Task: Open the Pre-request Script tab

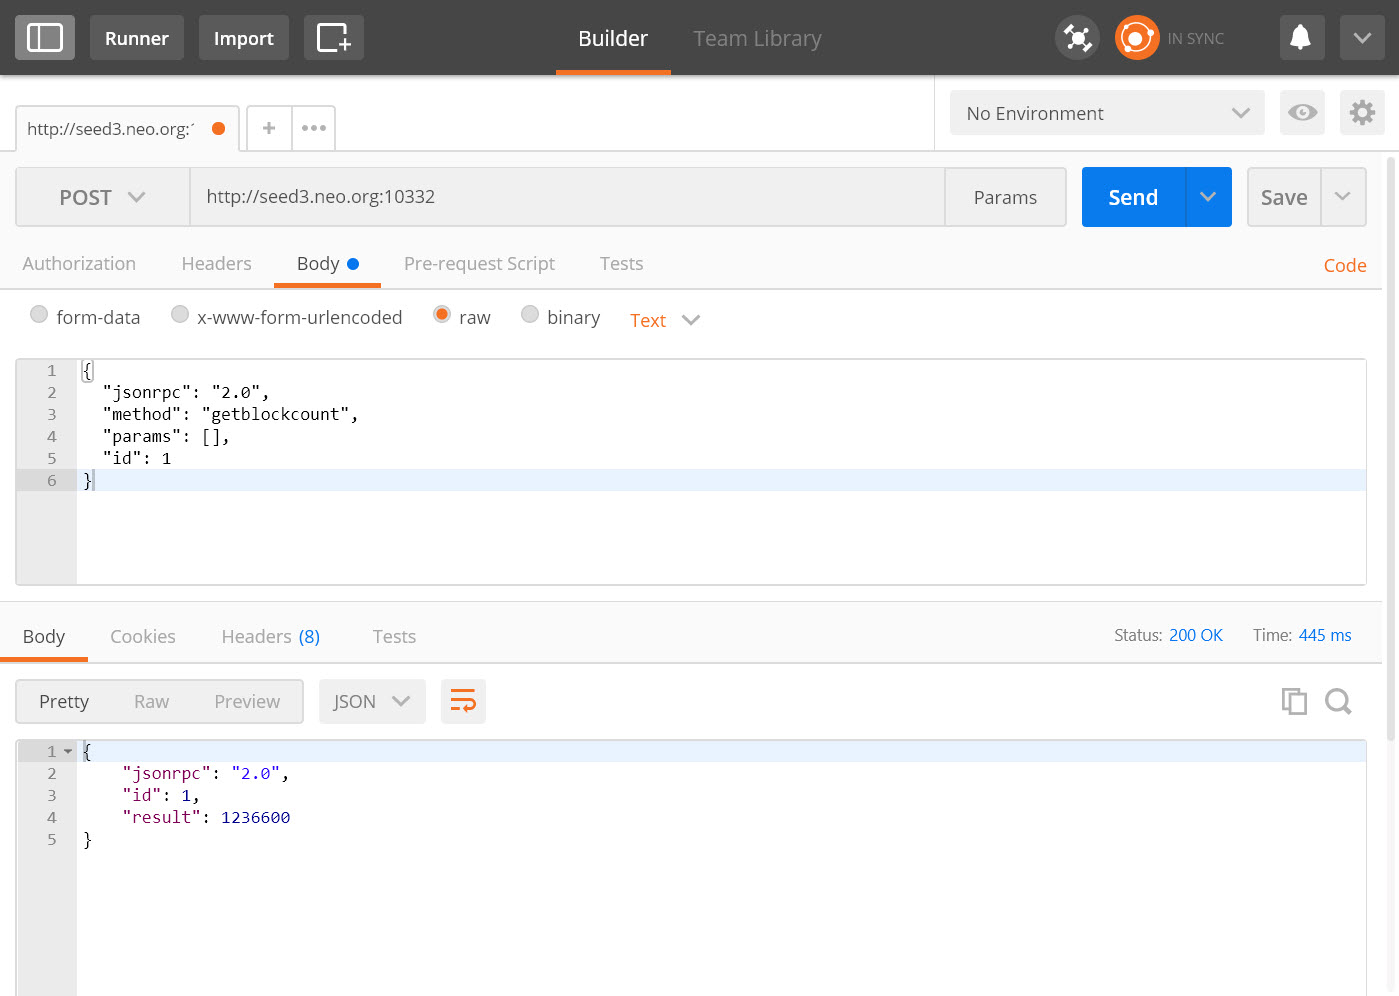Action: (479, 264)
